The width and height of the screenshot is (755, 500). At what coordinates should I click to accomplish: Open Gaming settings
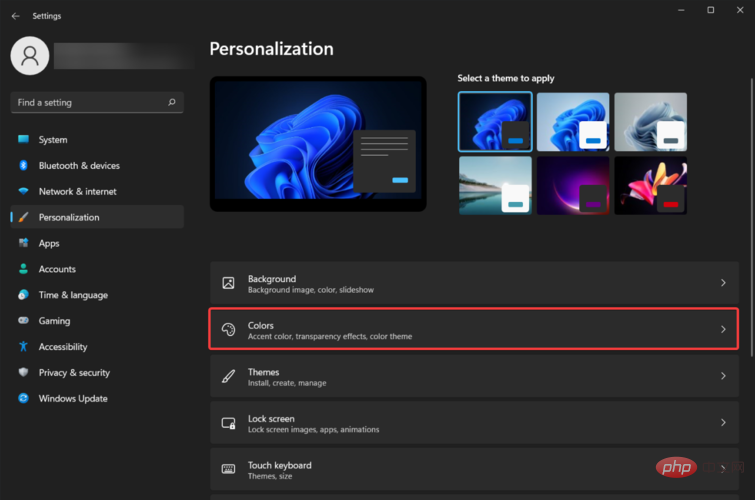point(97,321)
